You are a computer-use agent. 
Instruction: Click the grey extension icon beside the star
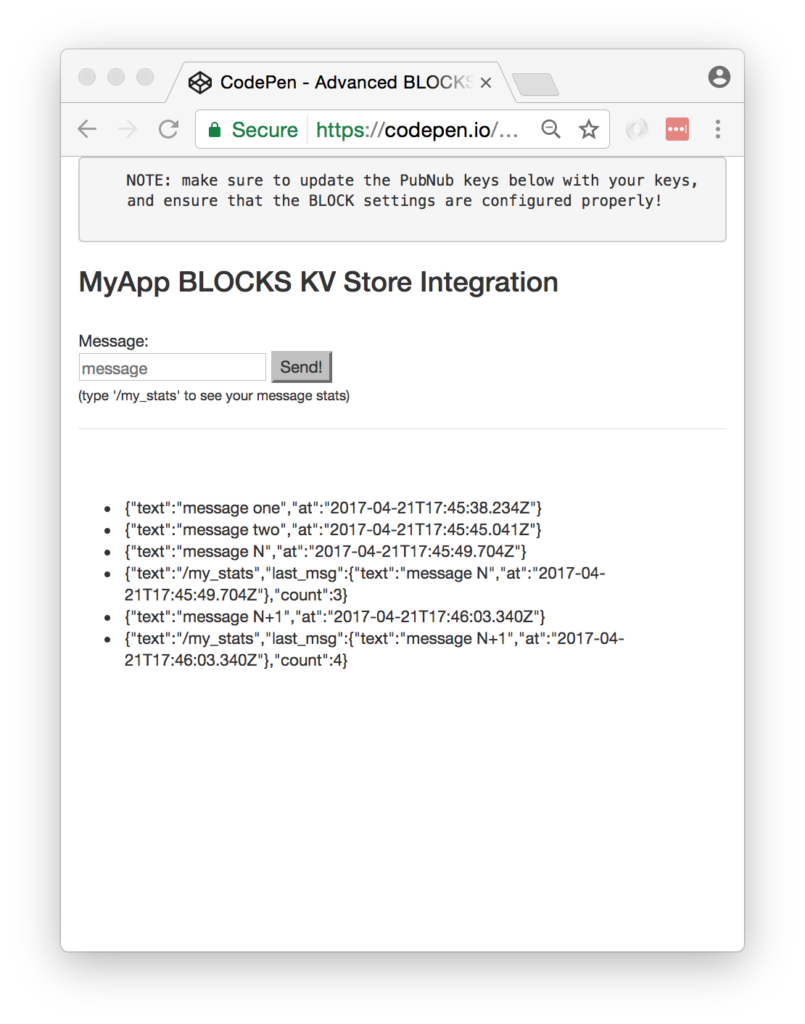(636, 129)
